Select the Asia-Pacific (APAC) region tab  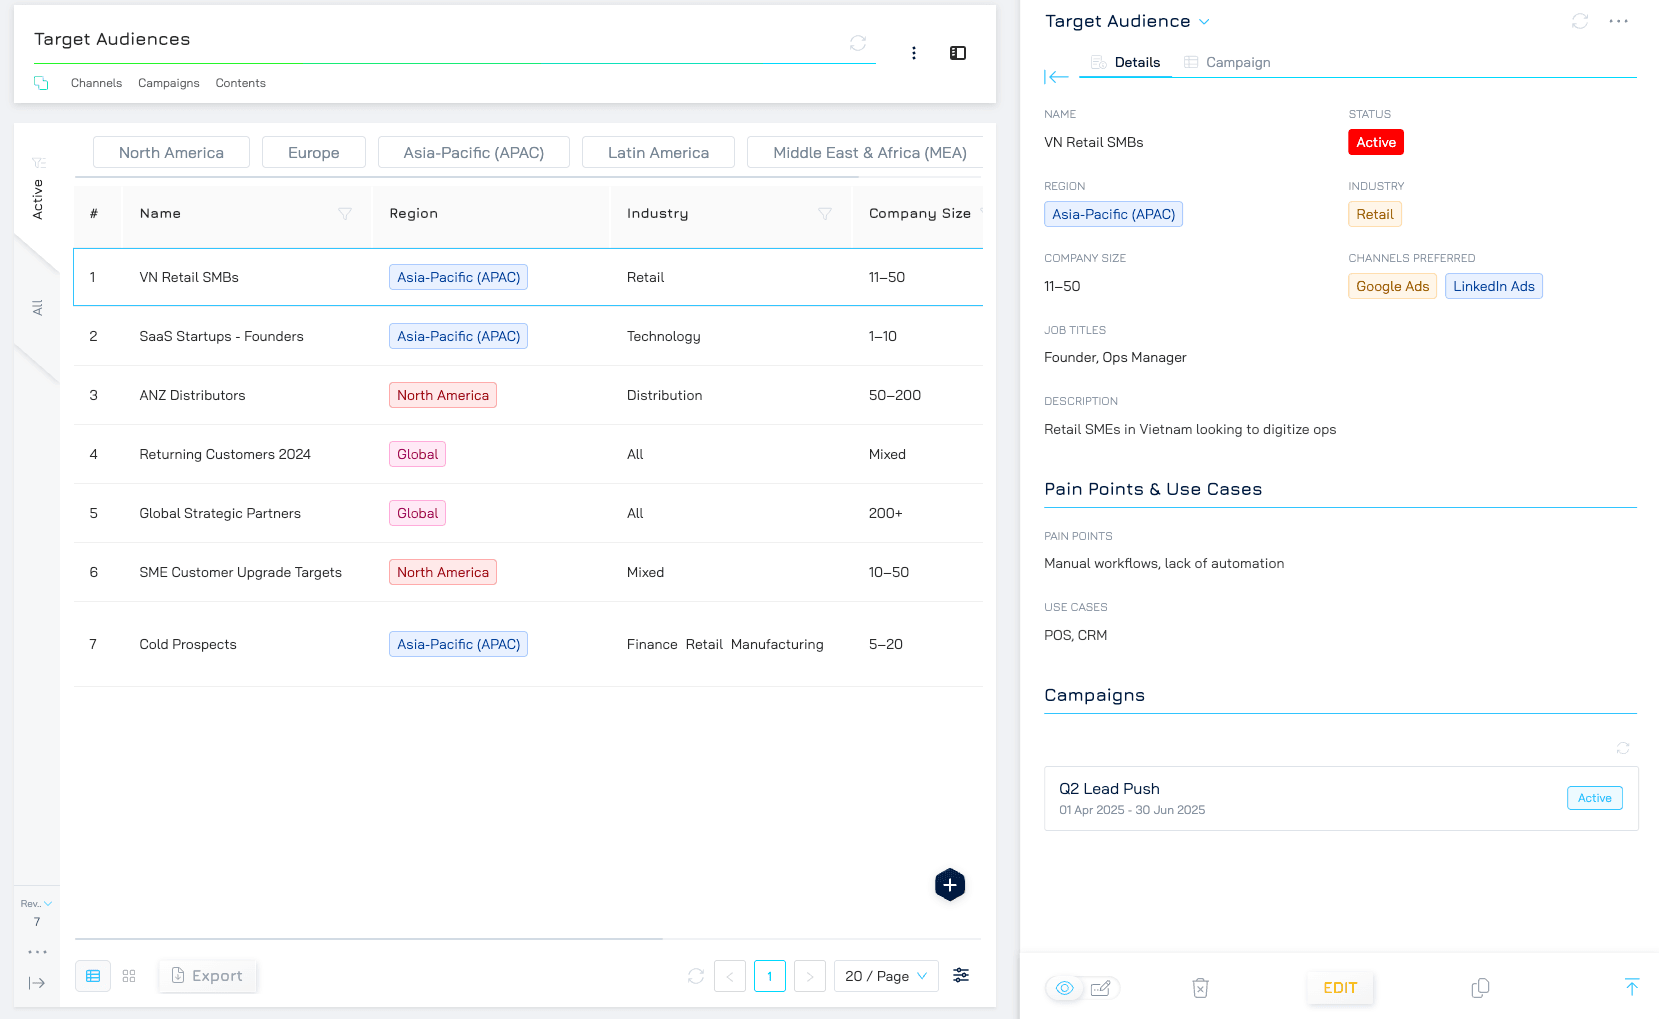point(473,153)
